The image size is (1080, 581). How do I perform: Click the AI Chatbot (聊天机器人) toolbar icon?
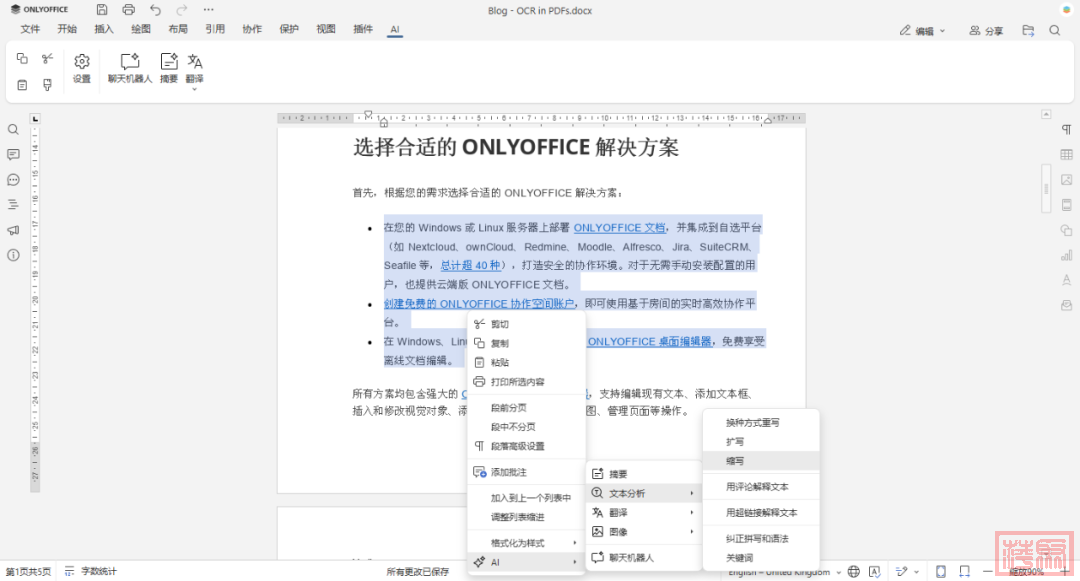(x=130, y=62)
